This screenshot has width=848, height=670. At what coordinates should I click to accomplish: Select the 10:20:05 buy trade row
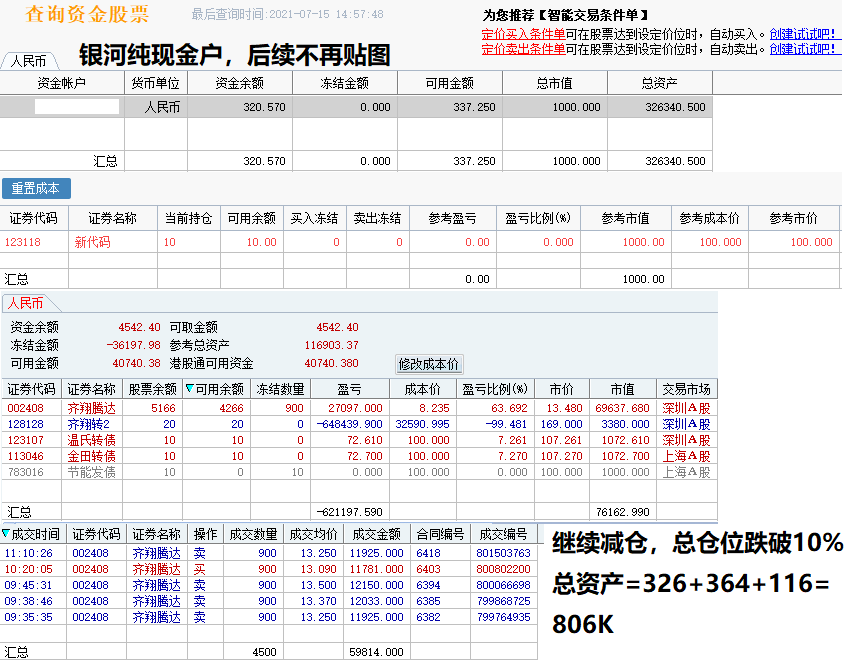click(x=269, y=569)
